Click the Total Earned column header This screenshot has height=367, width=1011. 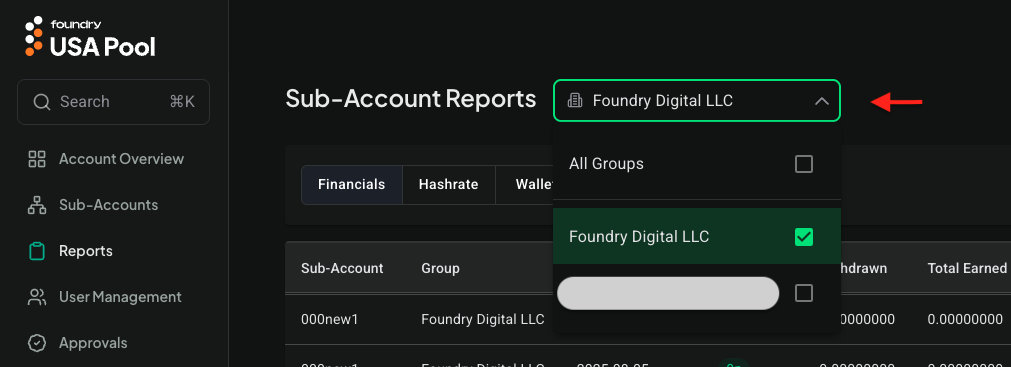pos(967,268)
